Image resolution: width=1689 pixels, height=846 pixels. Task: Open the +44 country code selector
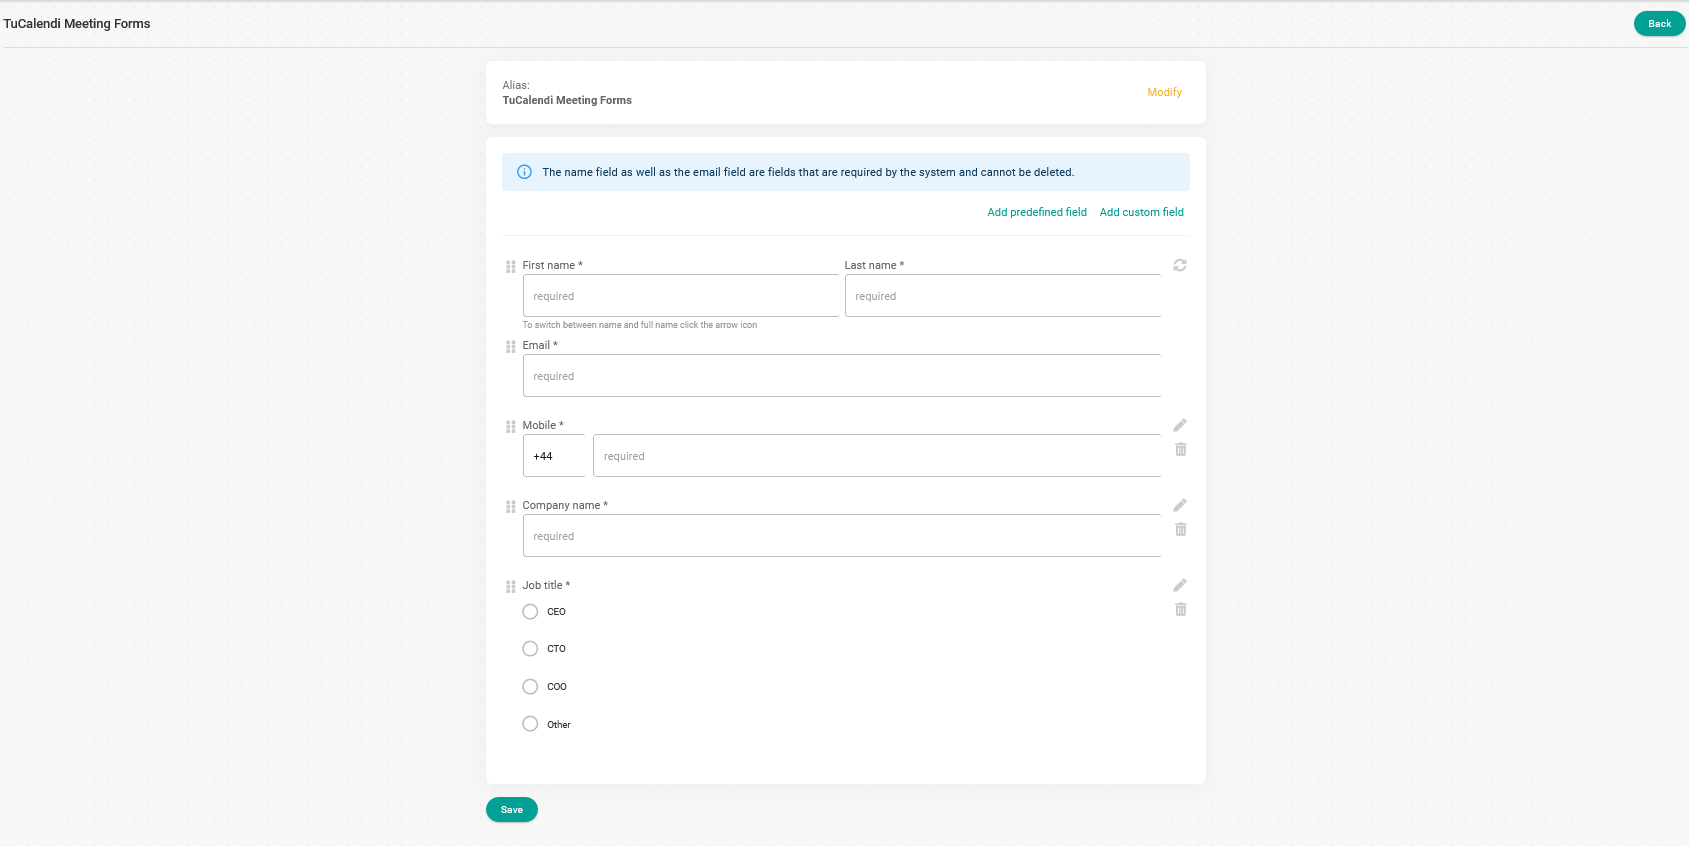coord(554,456)
